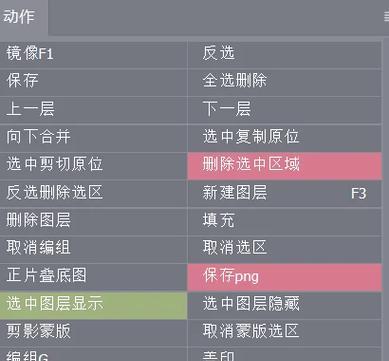
Task: Run the 反选 action
Action: [x=284, y=55]
